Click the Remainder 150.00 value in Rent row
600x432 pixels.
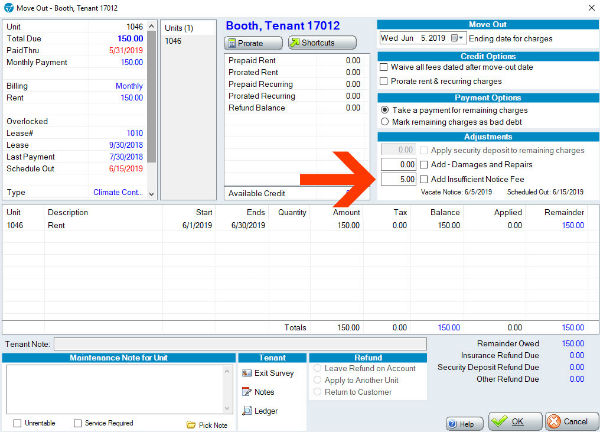(573, 225)
